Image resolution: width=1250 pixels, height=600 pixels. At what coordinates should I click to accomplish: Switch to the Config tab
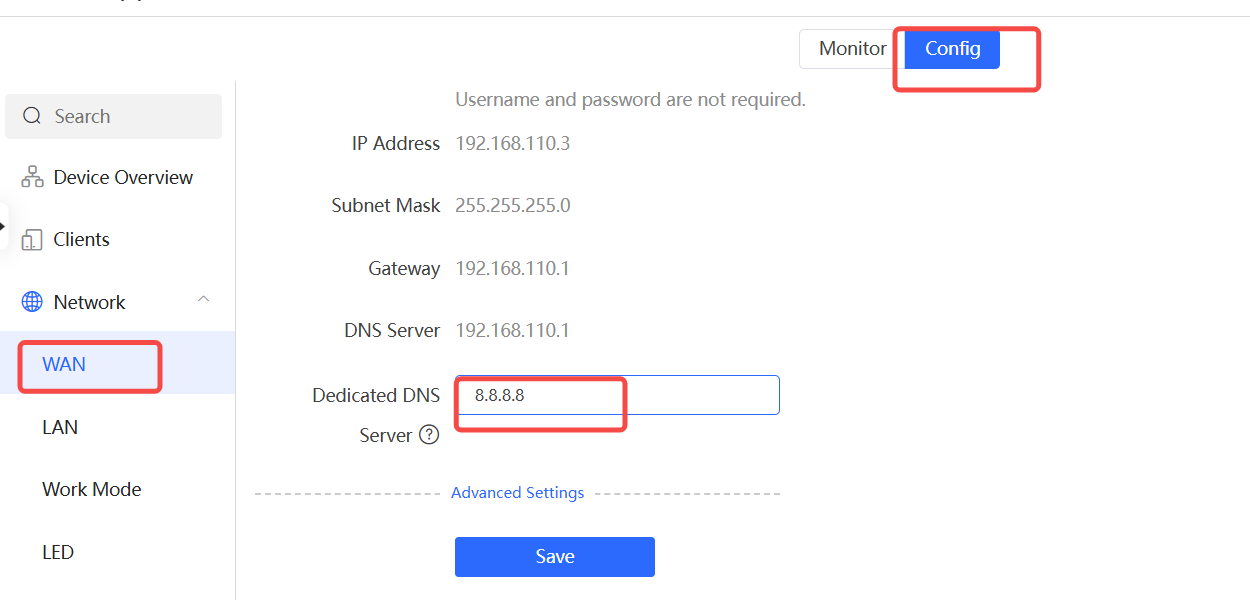(952, 49)
